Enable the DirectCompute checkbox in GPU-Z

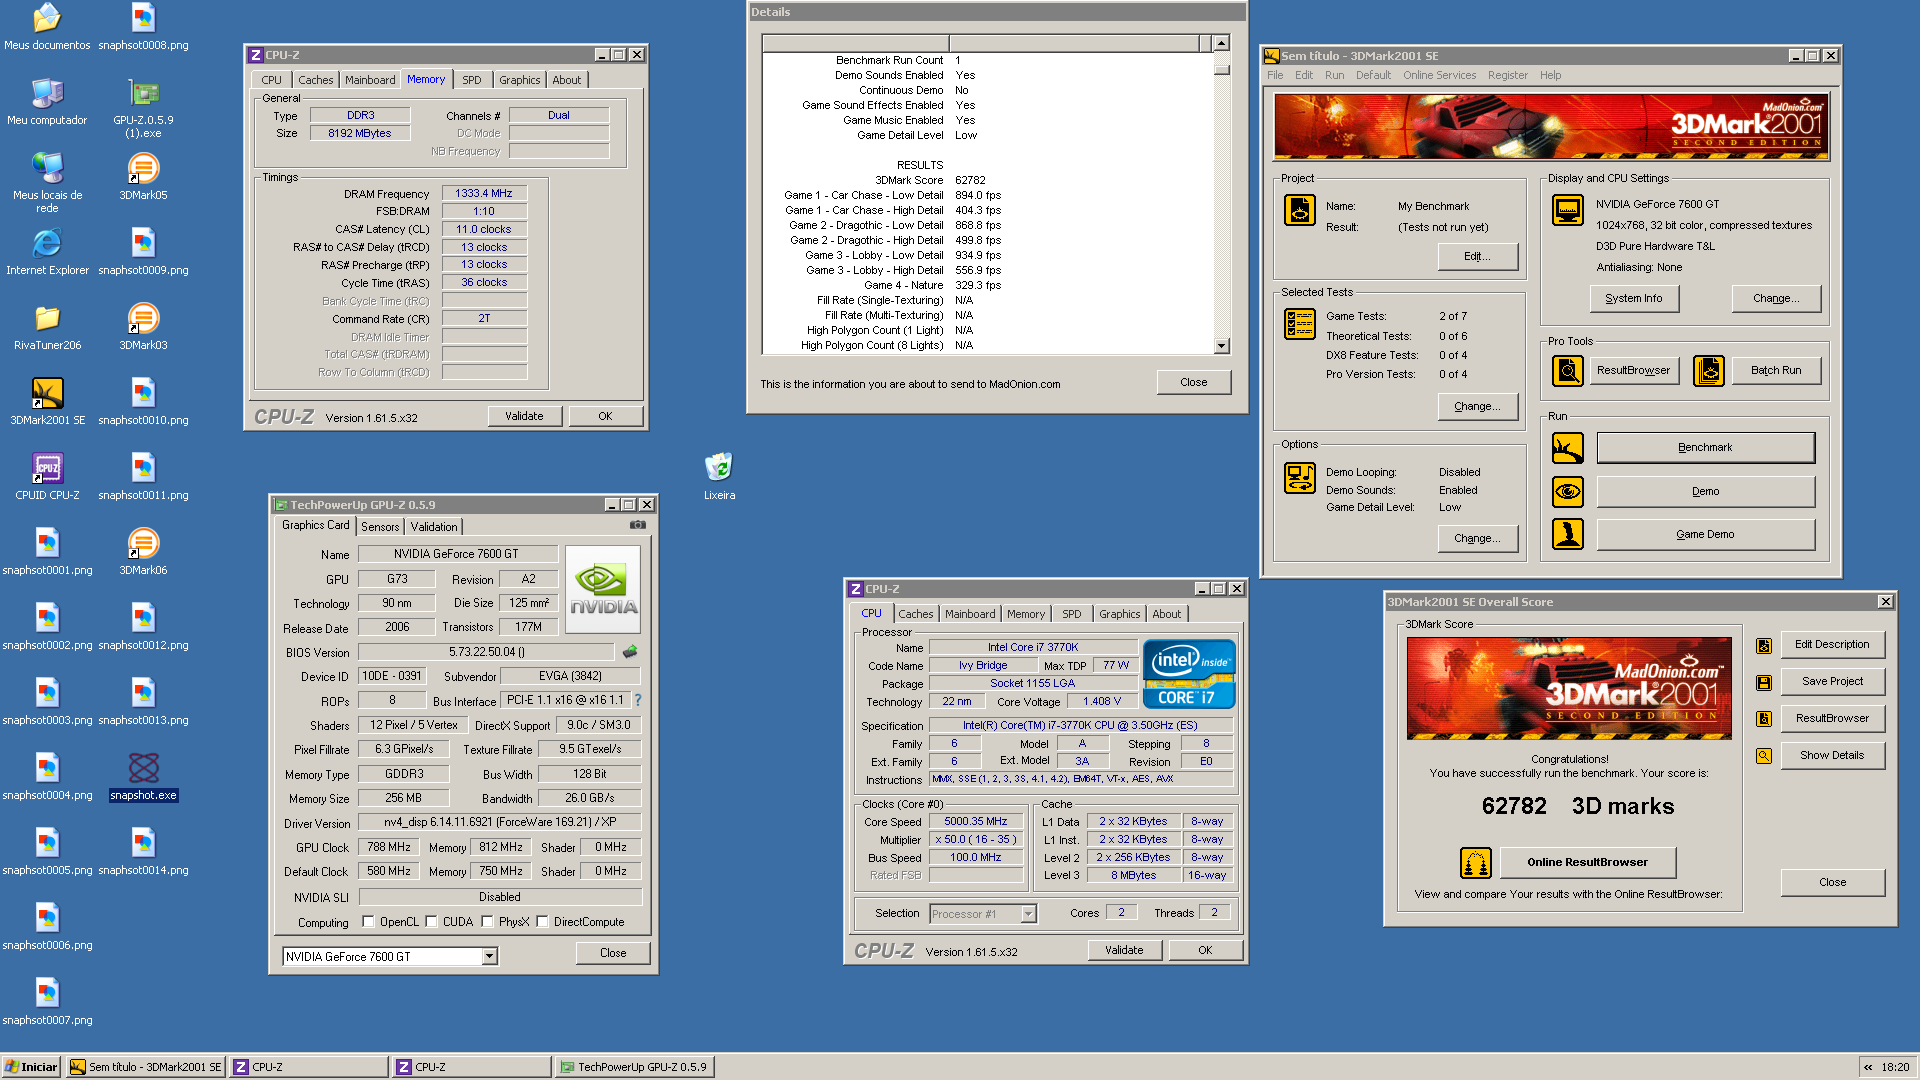[x=542, y=922]
